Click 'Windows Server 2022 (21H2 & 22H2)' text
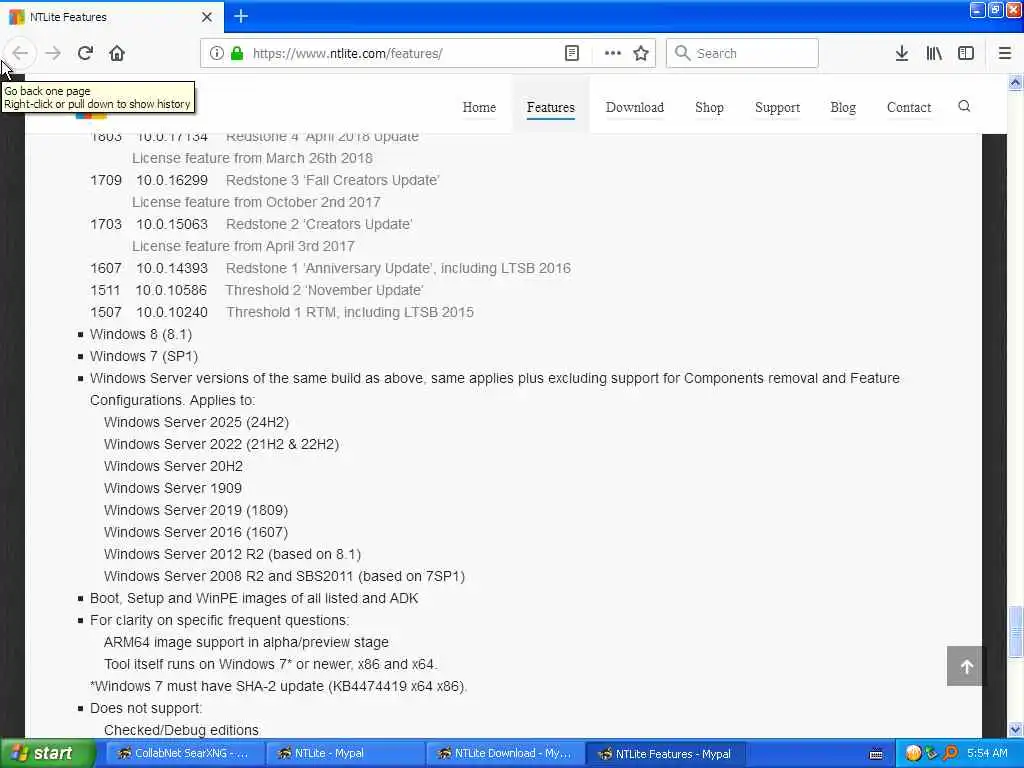 tap(221, 445)
